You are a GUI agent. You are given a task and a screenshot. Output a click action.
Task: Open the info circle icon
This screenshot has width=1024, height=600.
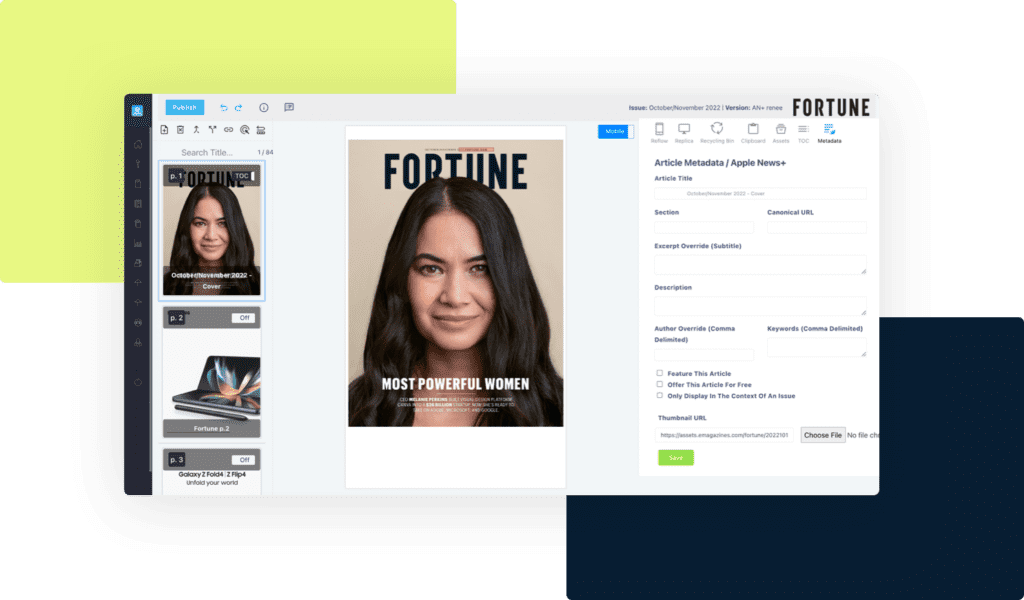(x=264, y=108)
